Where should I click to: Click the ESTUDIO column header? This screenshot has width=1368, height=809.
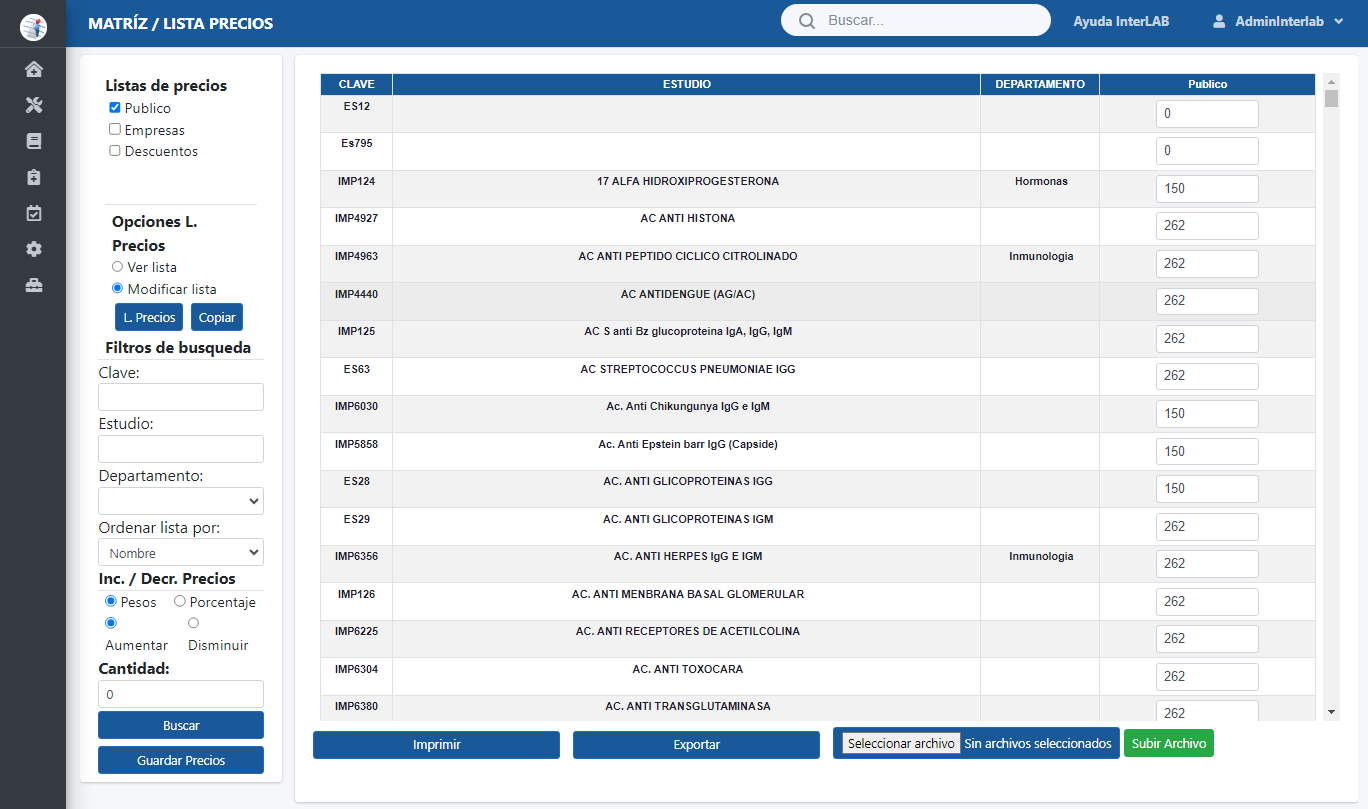[687, 84]
